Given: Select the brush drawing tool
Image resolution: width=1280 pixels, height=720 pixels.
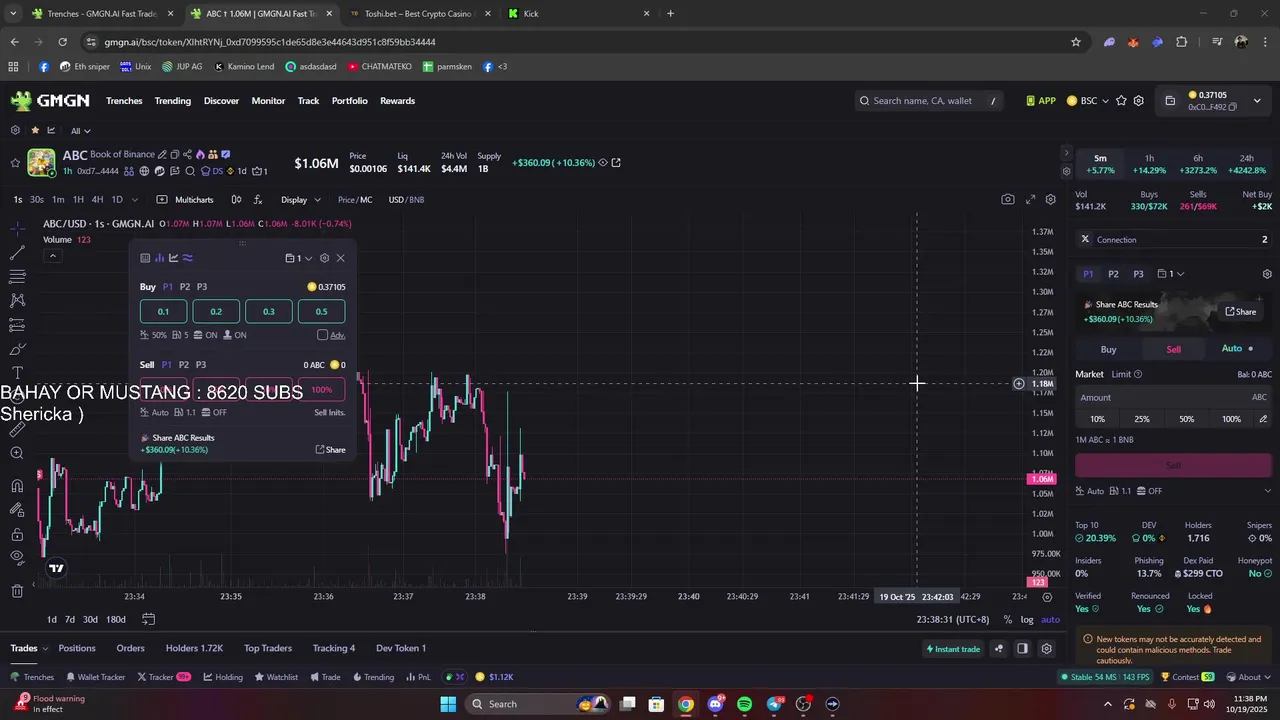Looking at the screenshot, I should (x=17, y=349).
